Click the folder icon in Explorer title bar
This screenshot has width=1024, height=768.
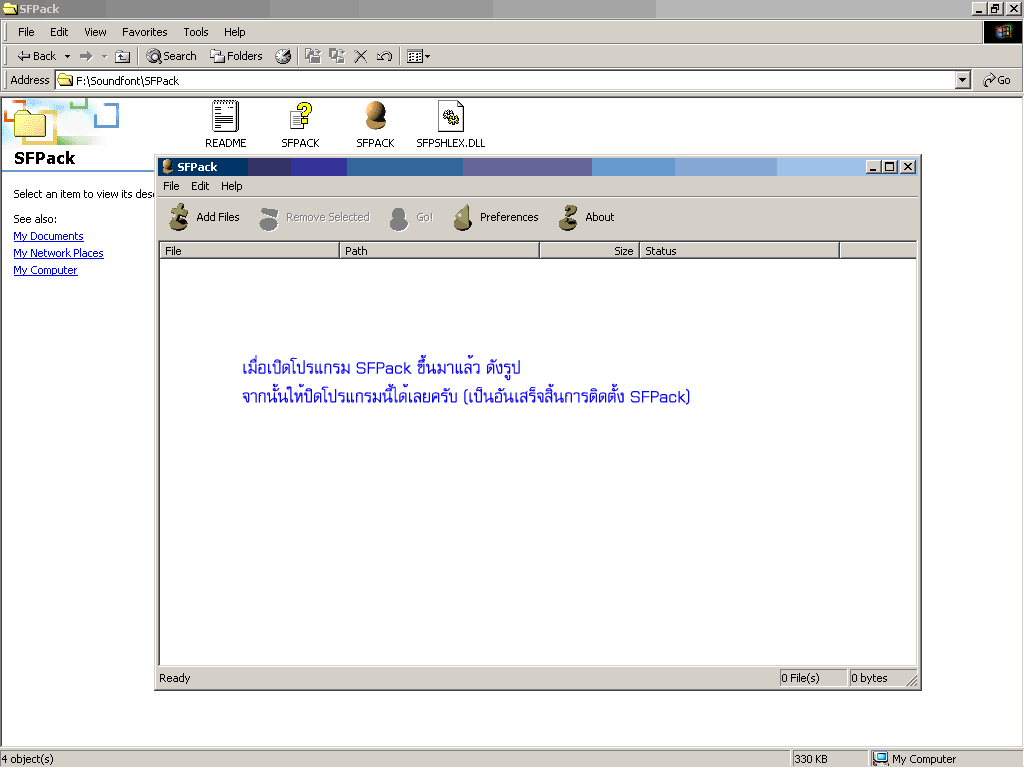point(10,8)
